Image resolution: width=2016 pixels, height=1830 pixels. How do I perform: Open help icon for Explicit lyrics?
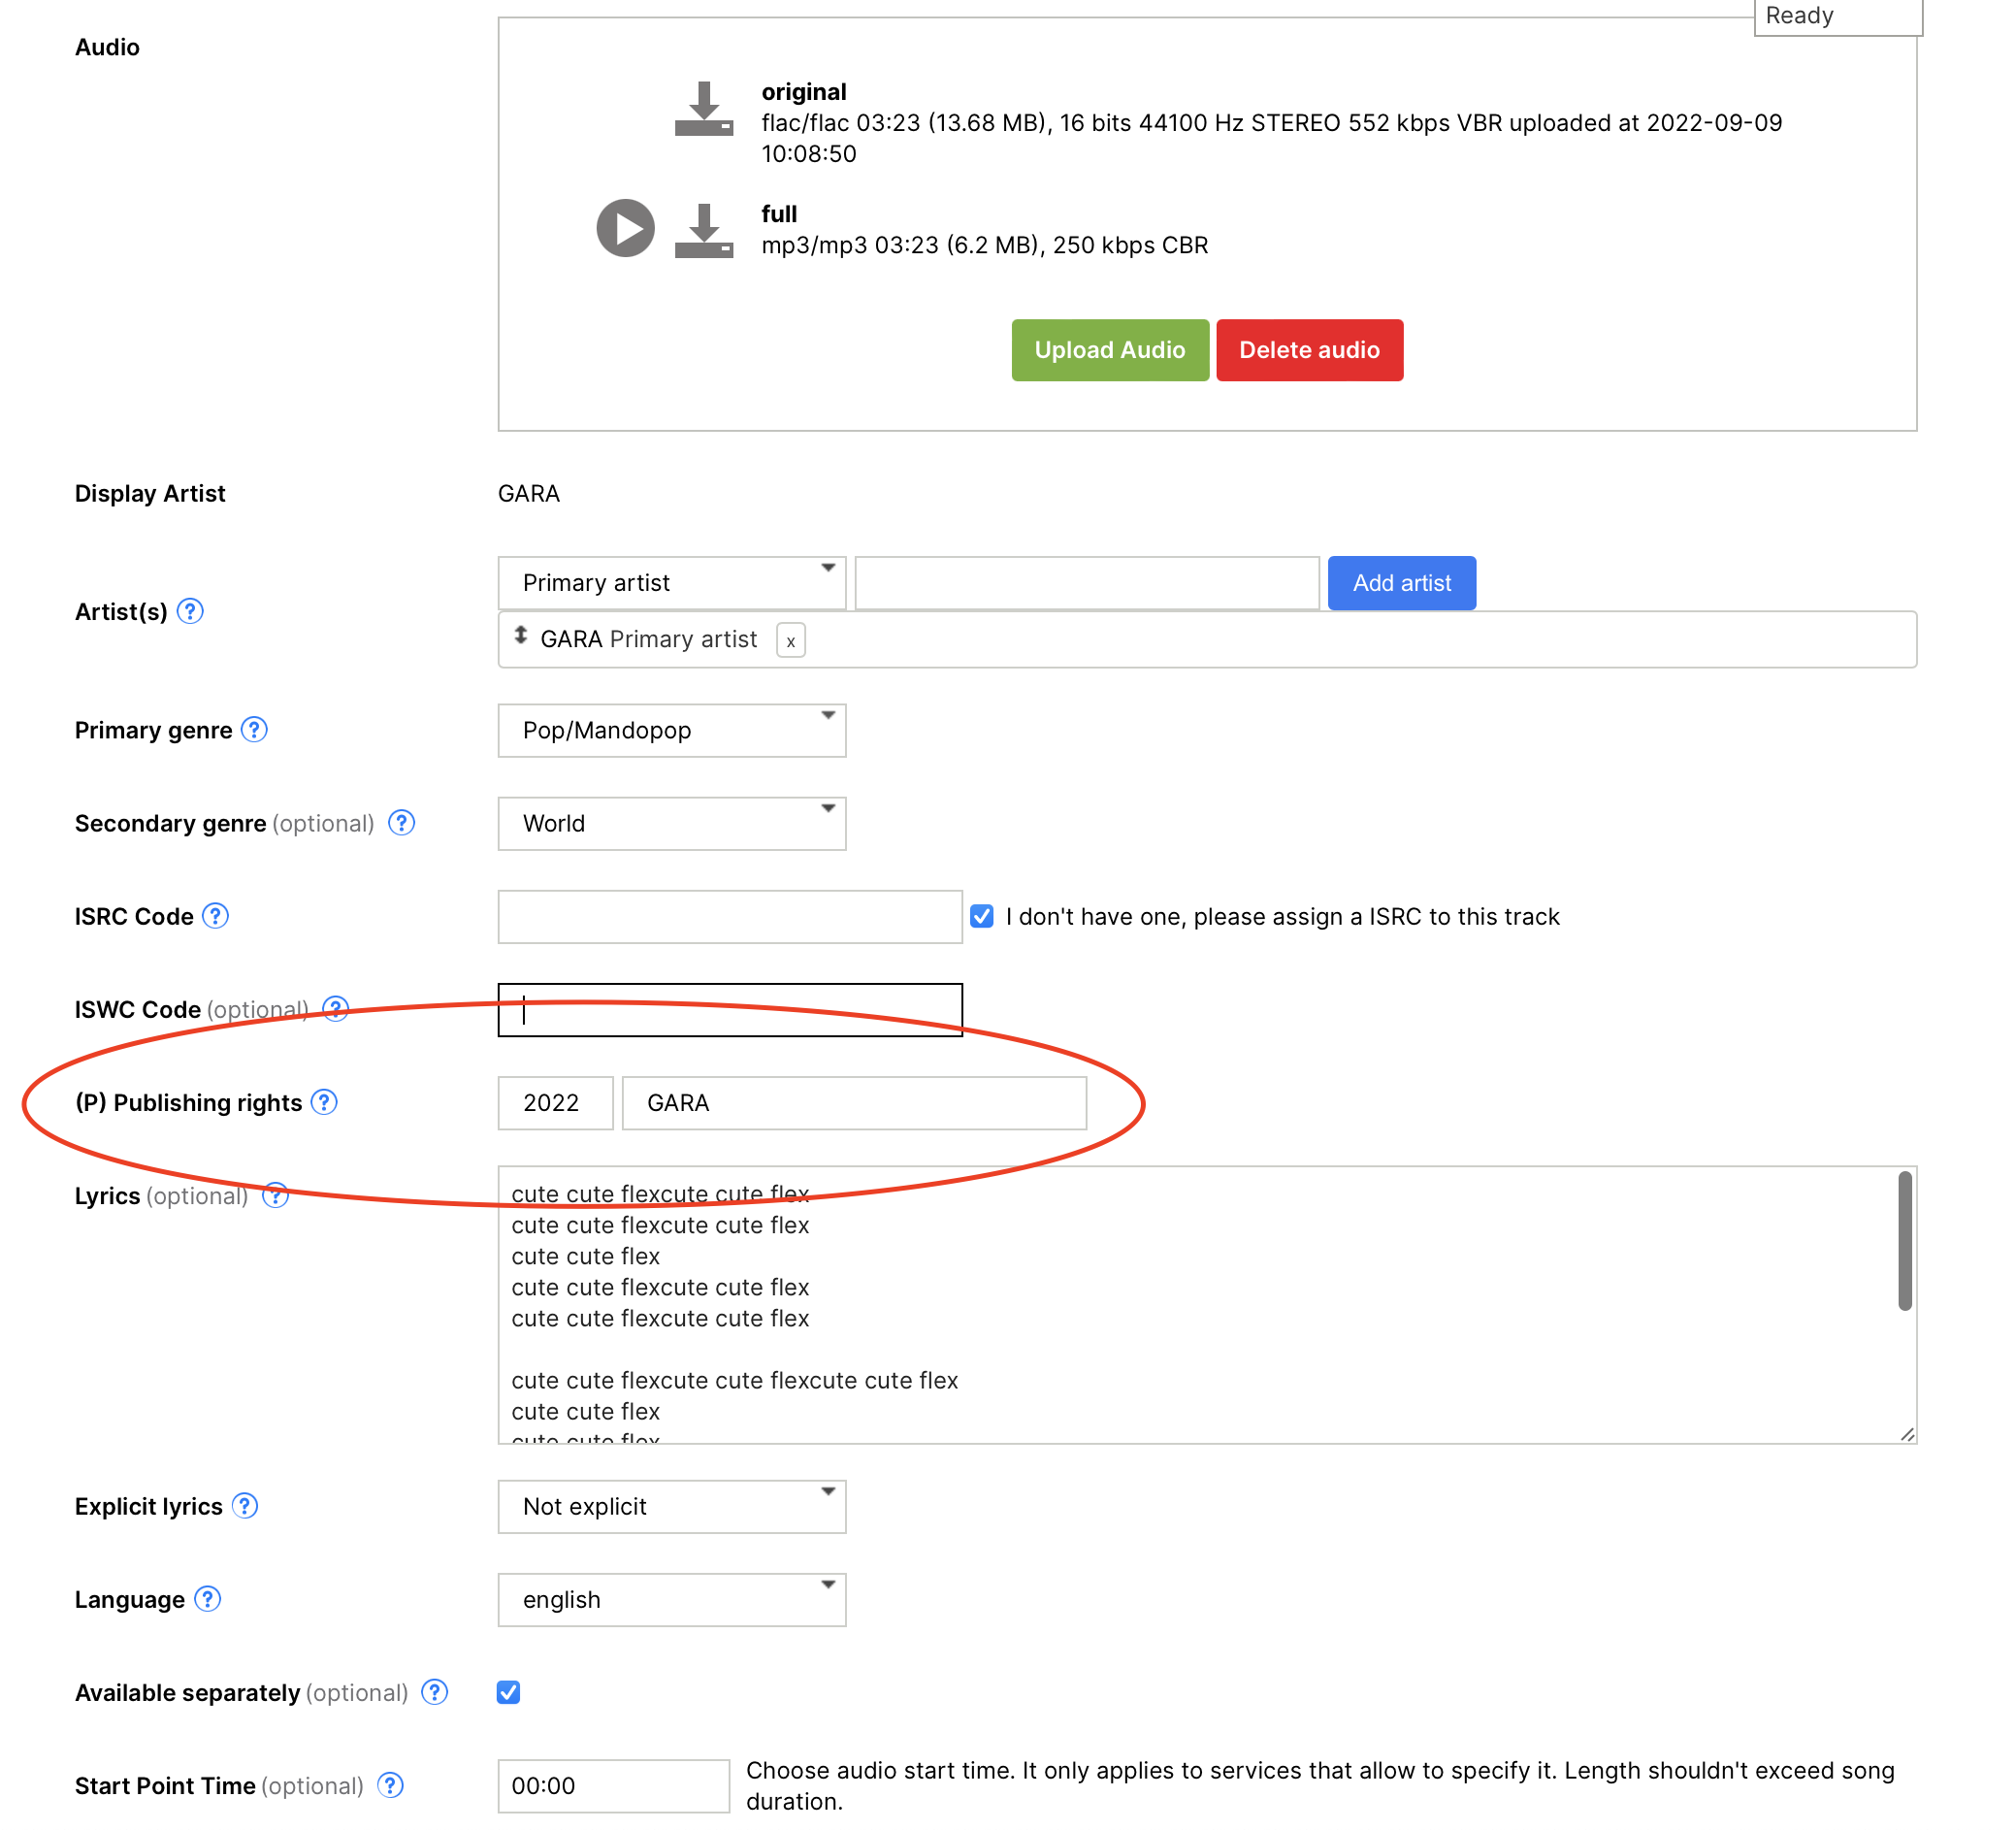[x=244, y=1506]
